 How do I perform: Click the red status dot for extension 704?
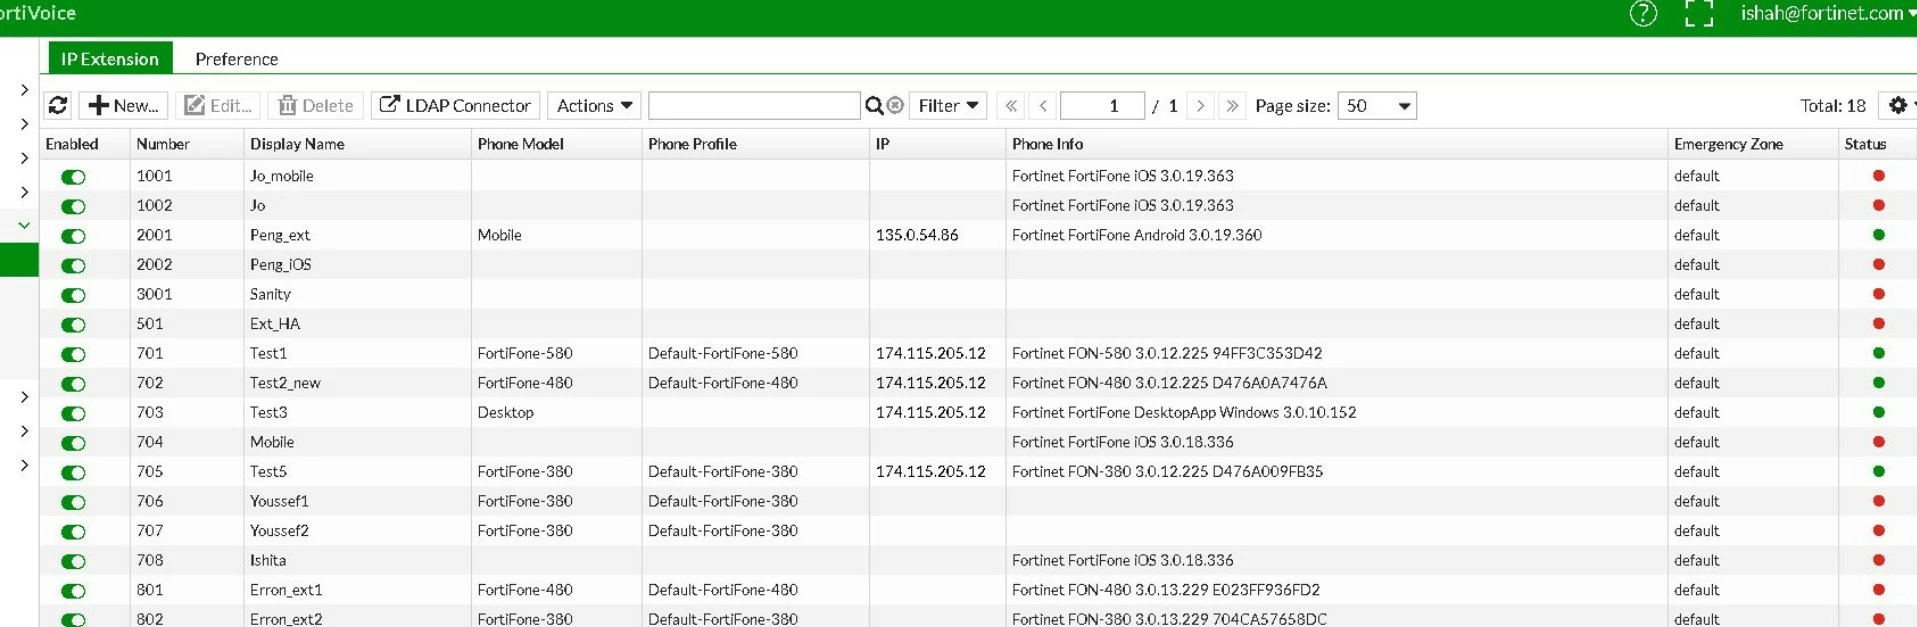[x=1878, y=442]
